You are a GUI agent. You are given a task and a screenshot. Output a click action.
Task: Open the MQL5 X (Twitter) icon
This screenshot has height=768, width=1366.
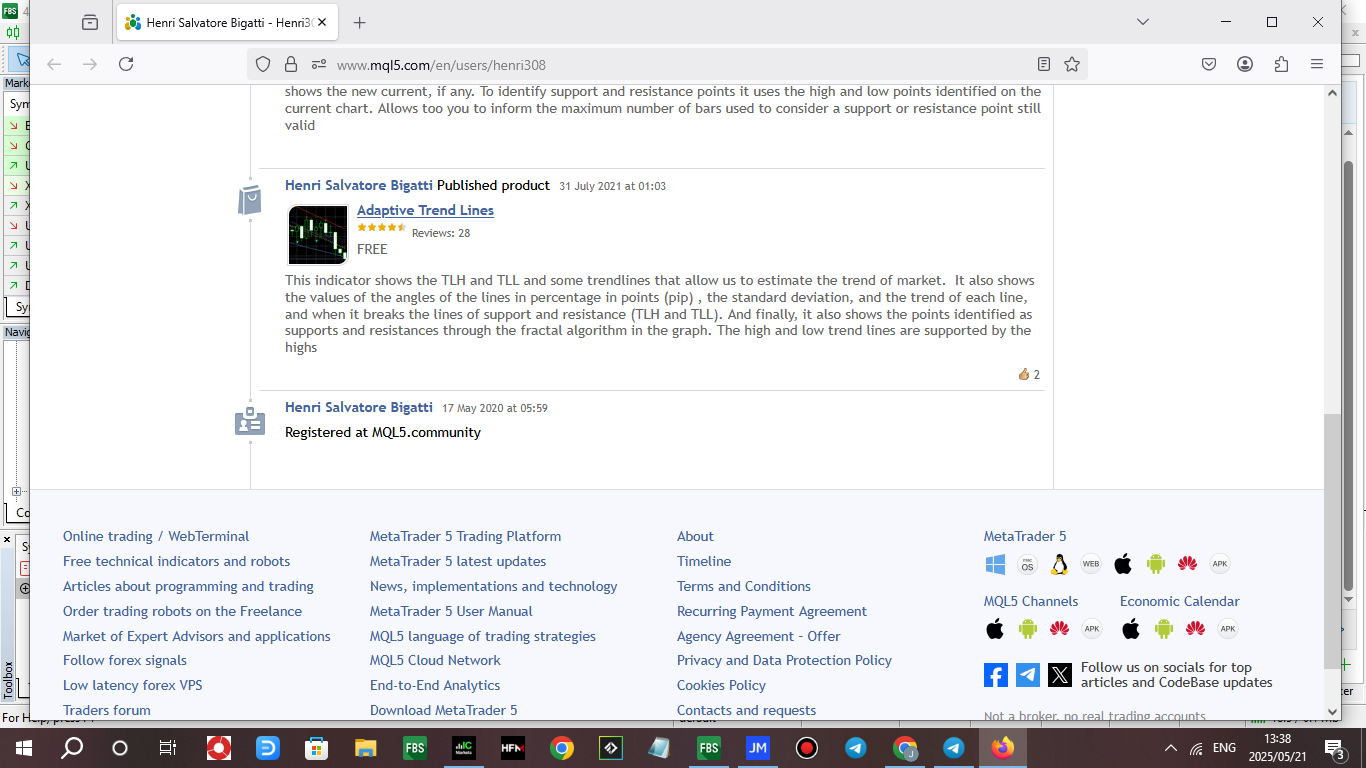[x=1060, y=675]
